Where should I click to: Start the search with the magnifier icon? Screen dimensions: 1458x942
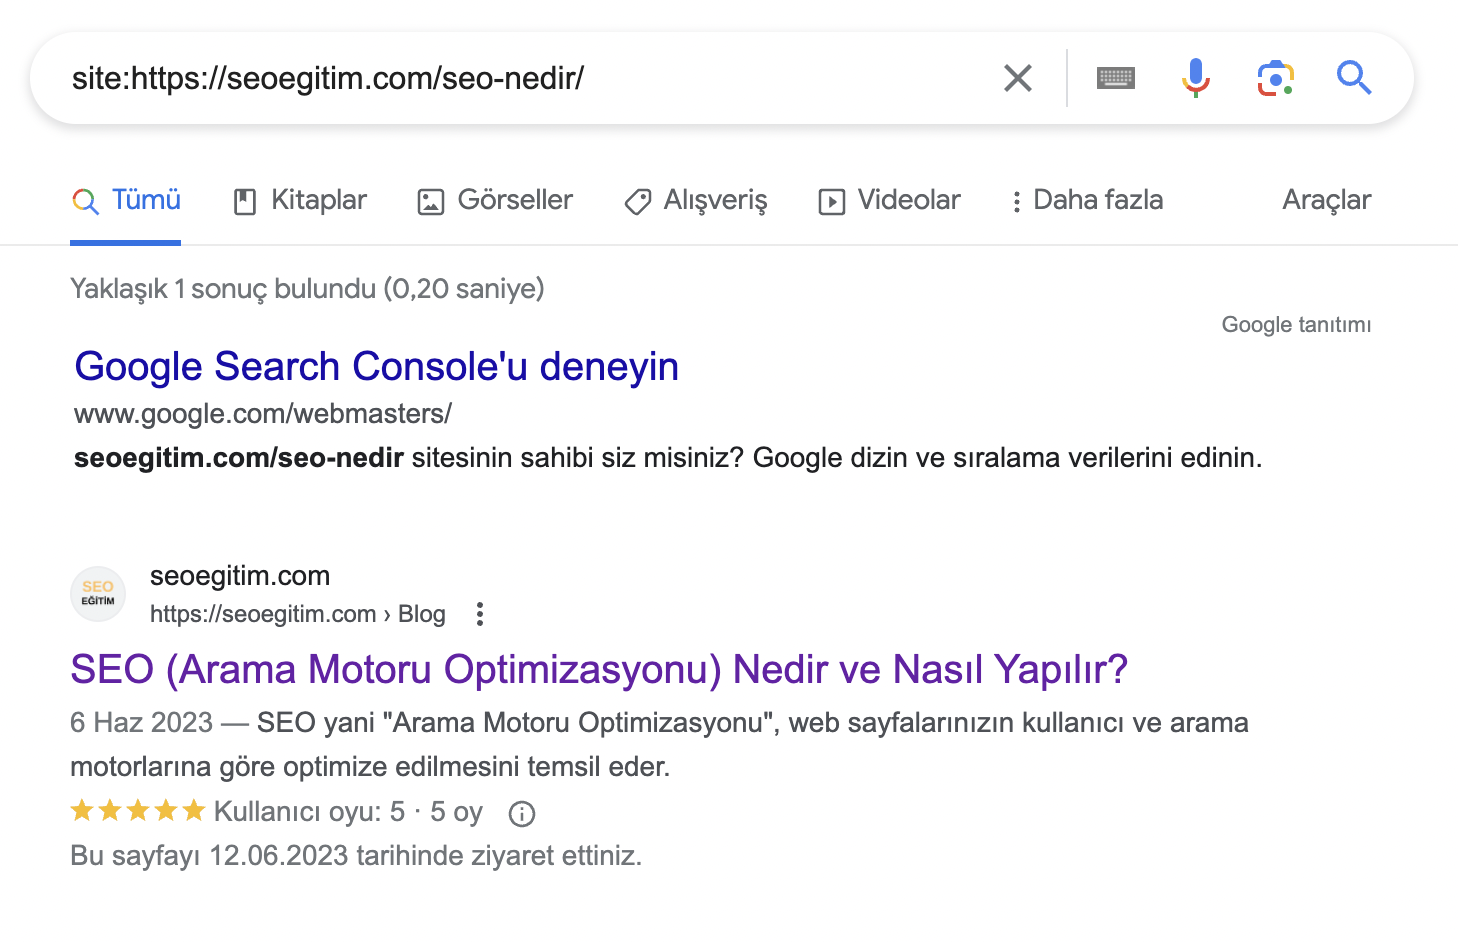click(1354, 77)
